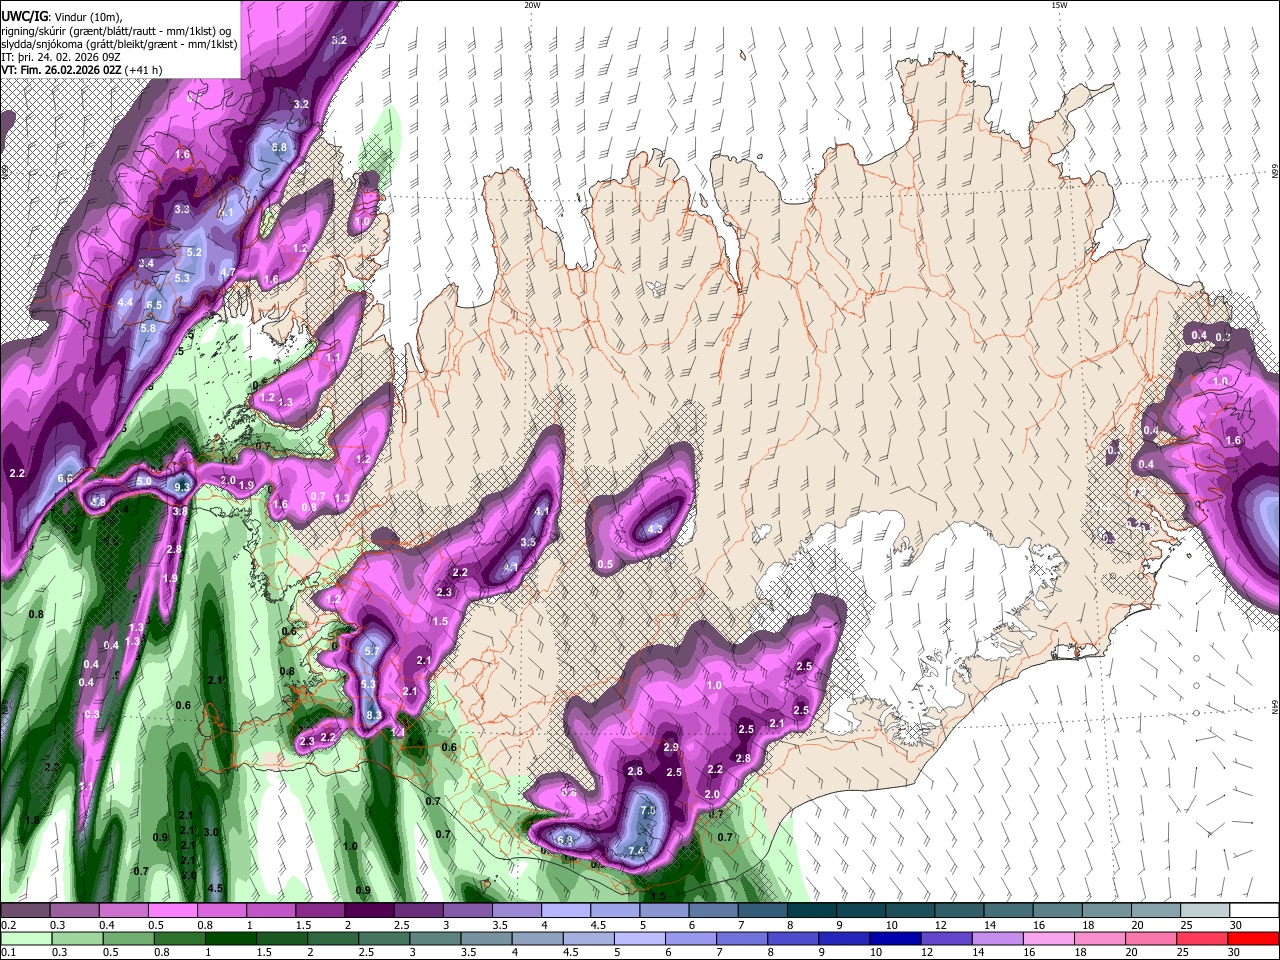This screenshot has height=960, width=1280.
Task: Click the '8.3' precipitation value on the map
Action: 373,716
